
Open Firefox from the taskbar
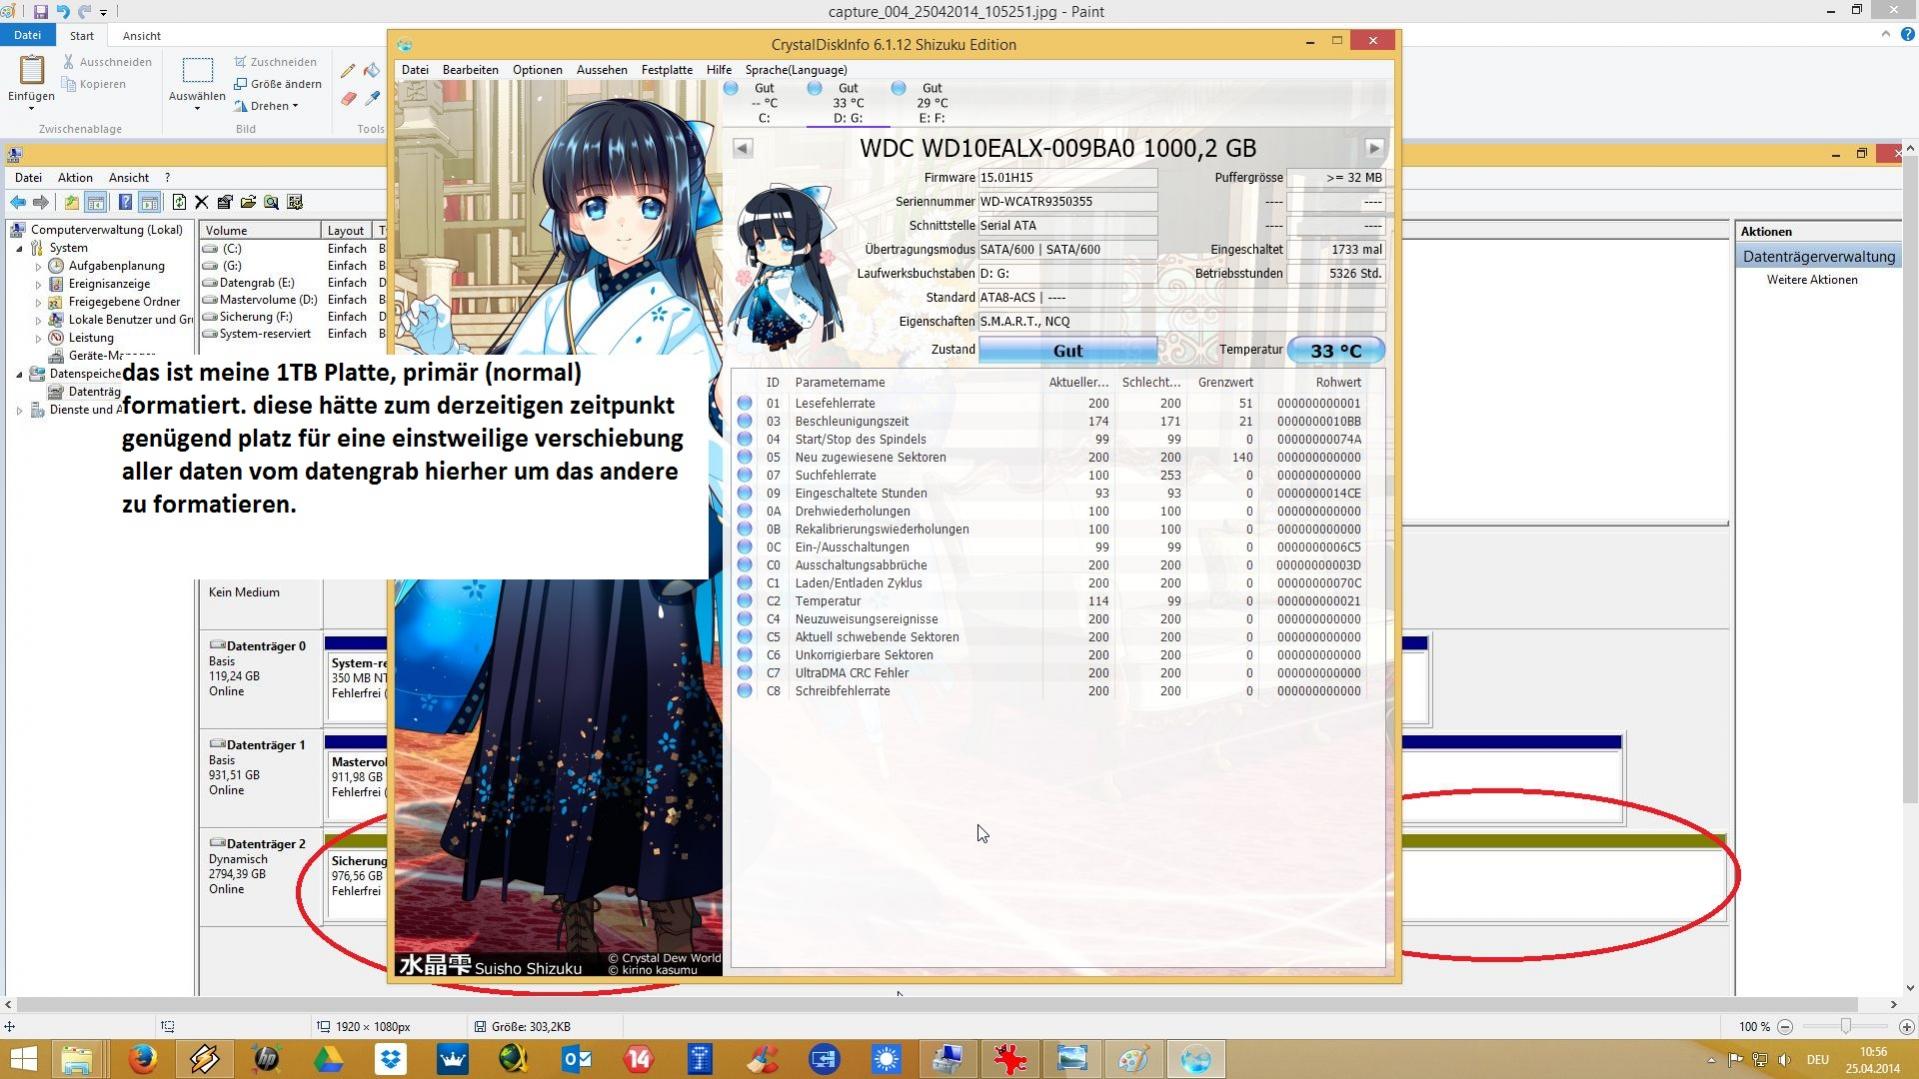142,1059
